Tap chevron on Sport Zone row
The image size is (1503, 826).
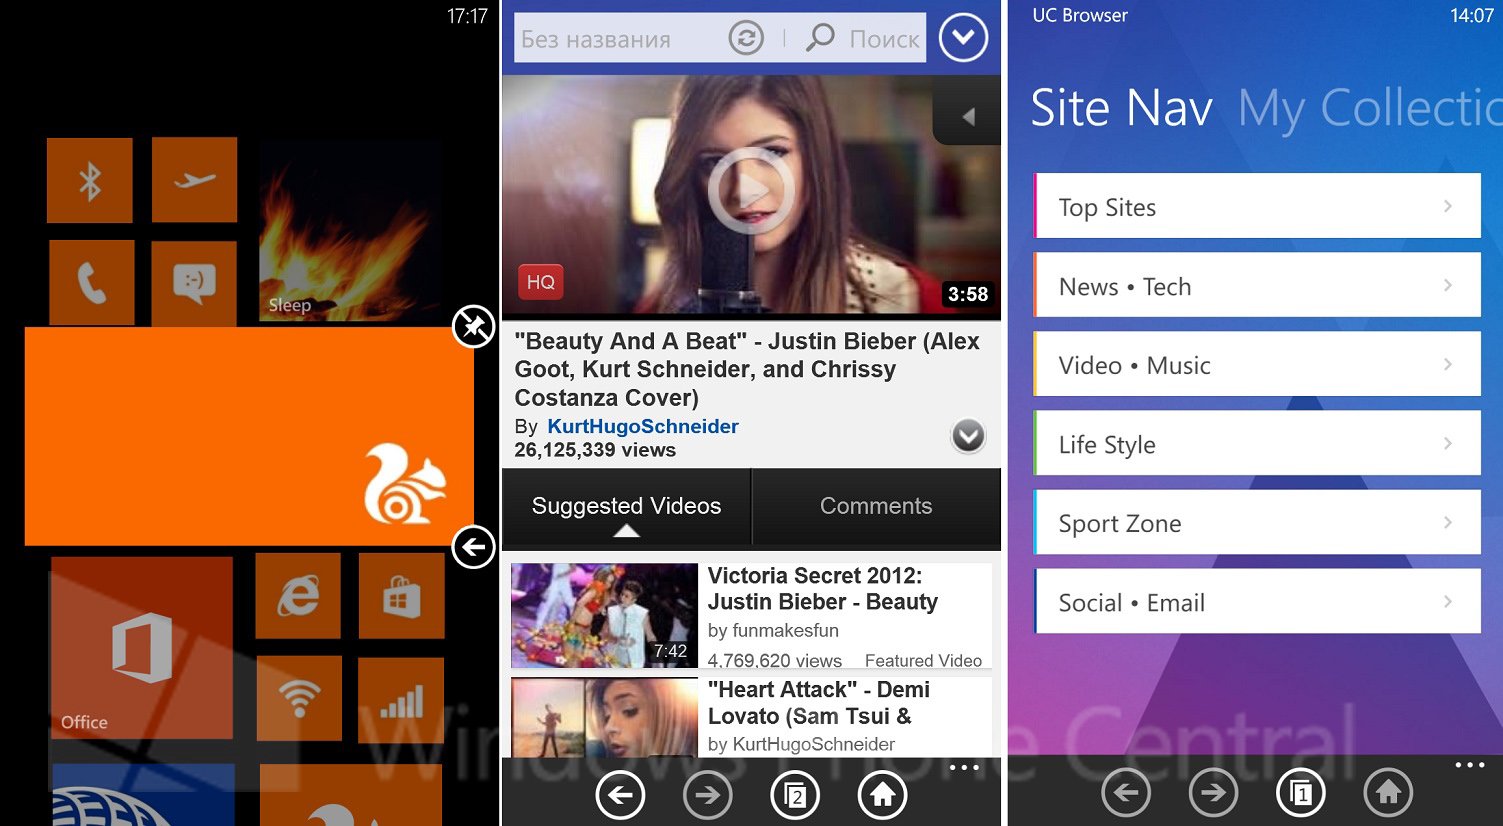pyautogui.click(x=1448, y=522)
